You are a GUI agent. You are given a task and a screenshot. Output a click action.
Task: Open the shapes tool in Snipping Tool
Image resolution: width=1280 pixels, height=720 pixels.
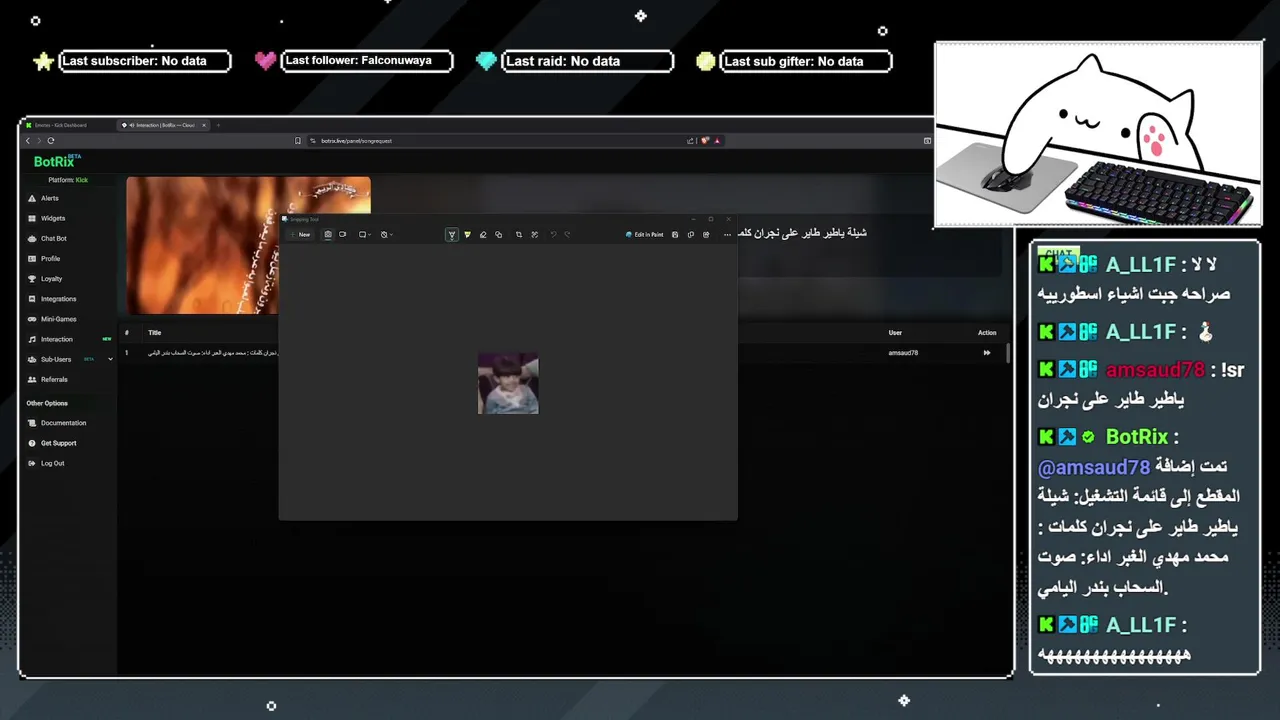[x=498, y=234]
